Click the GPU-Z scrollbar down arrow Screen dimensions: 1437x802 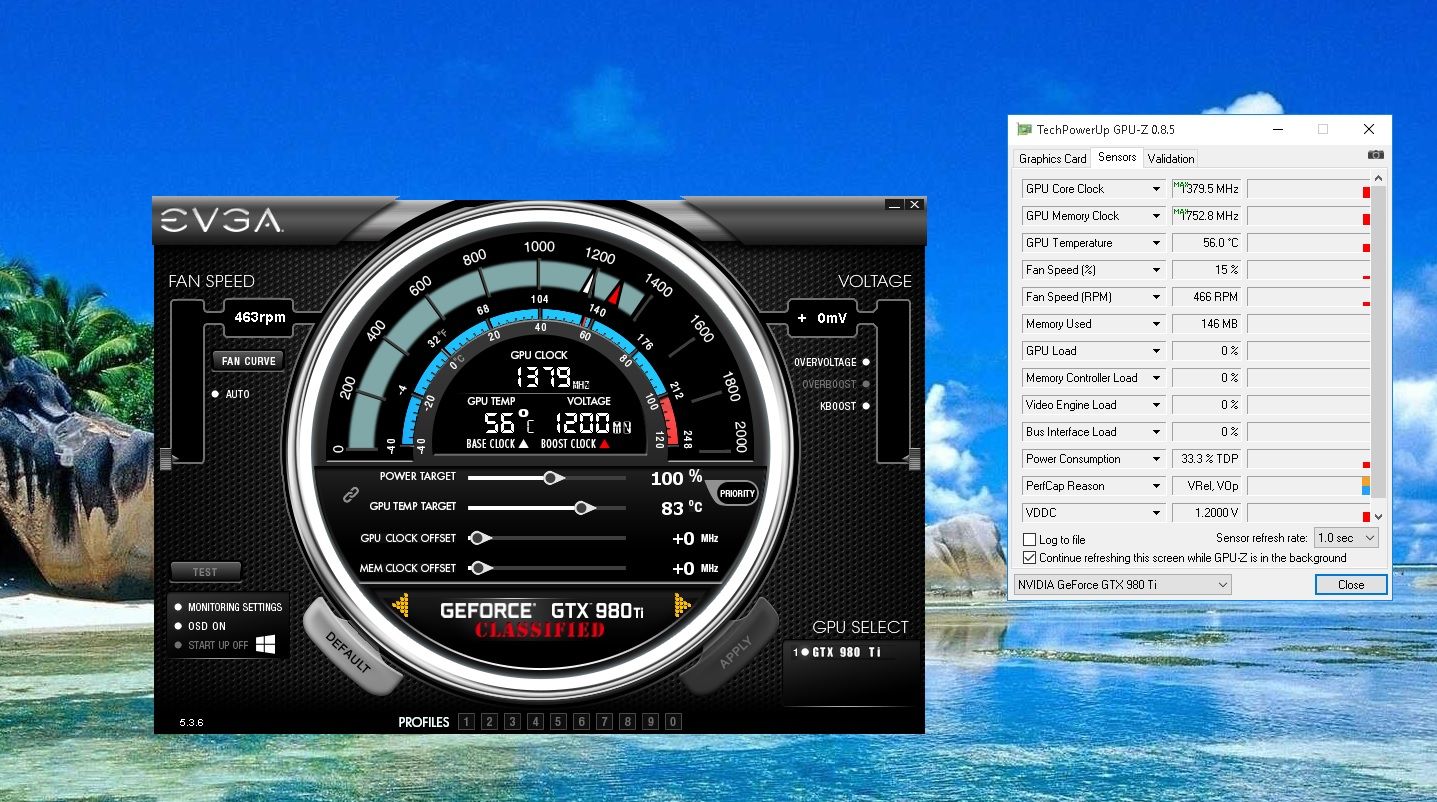point(1378,516)
